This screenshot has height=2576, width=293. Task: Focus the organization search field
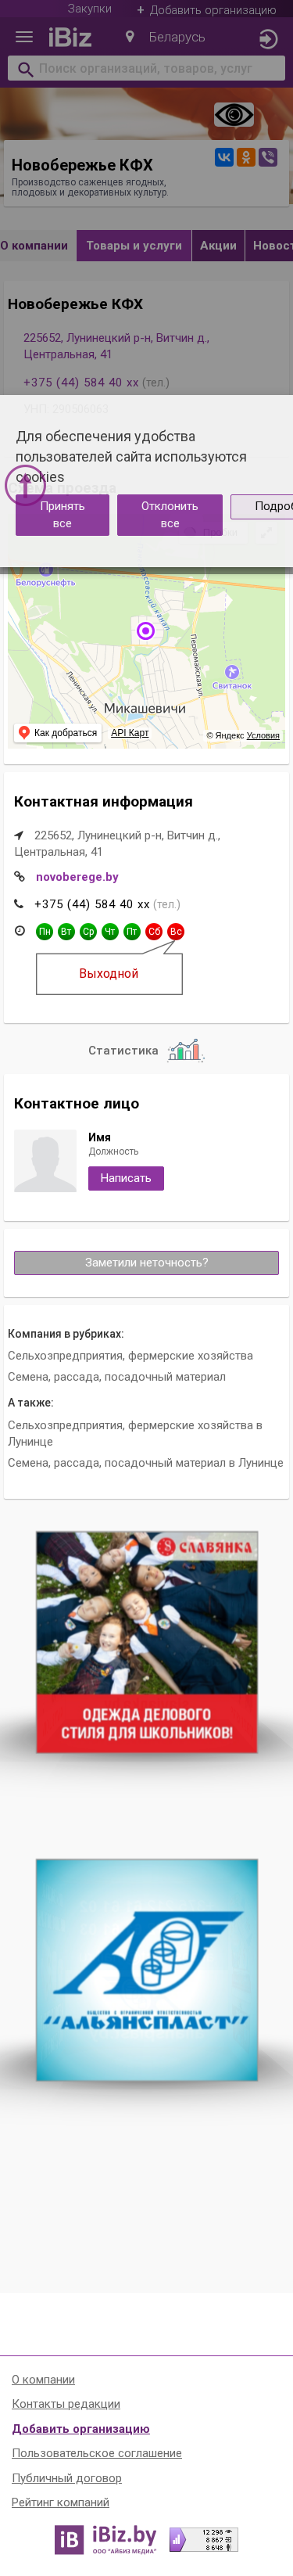point(147,69)
